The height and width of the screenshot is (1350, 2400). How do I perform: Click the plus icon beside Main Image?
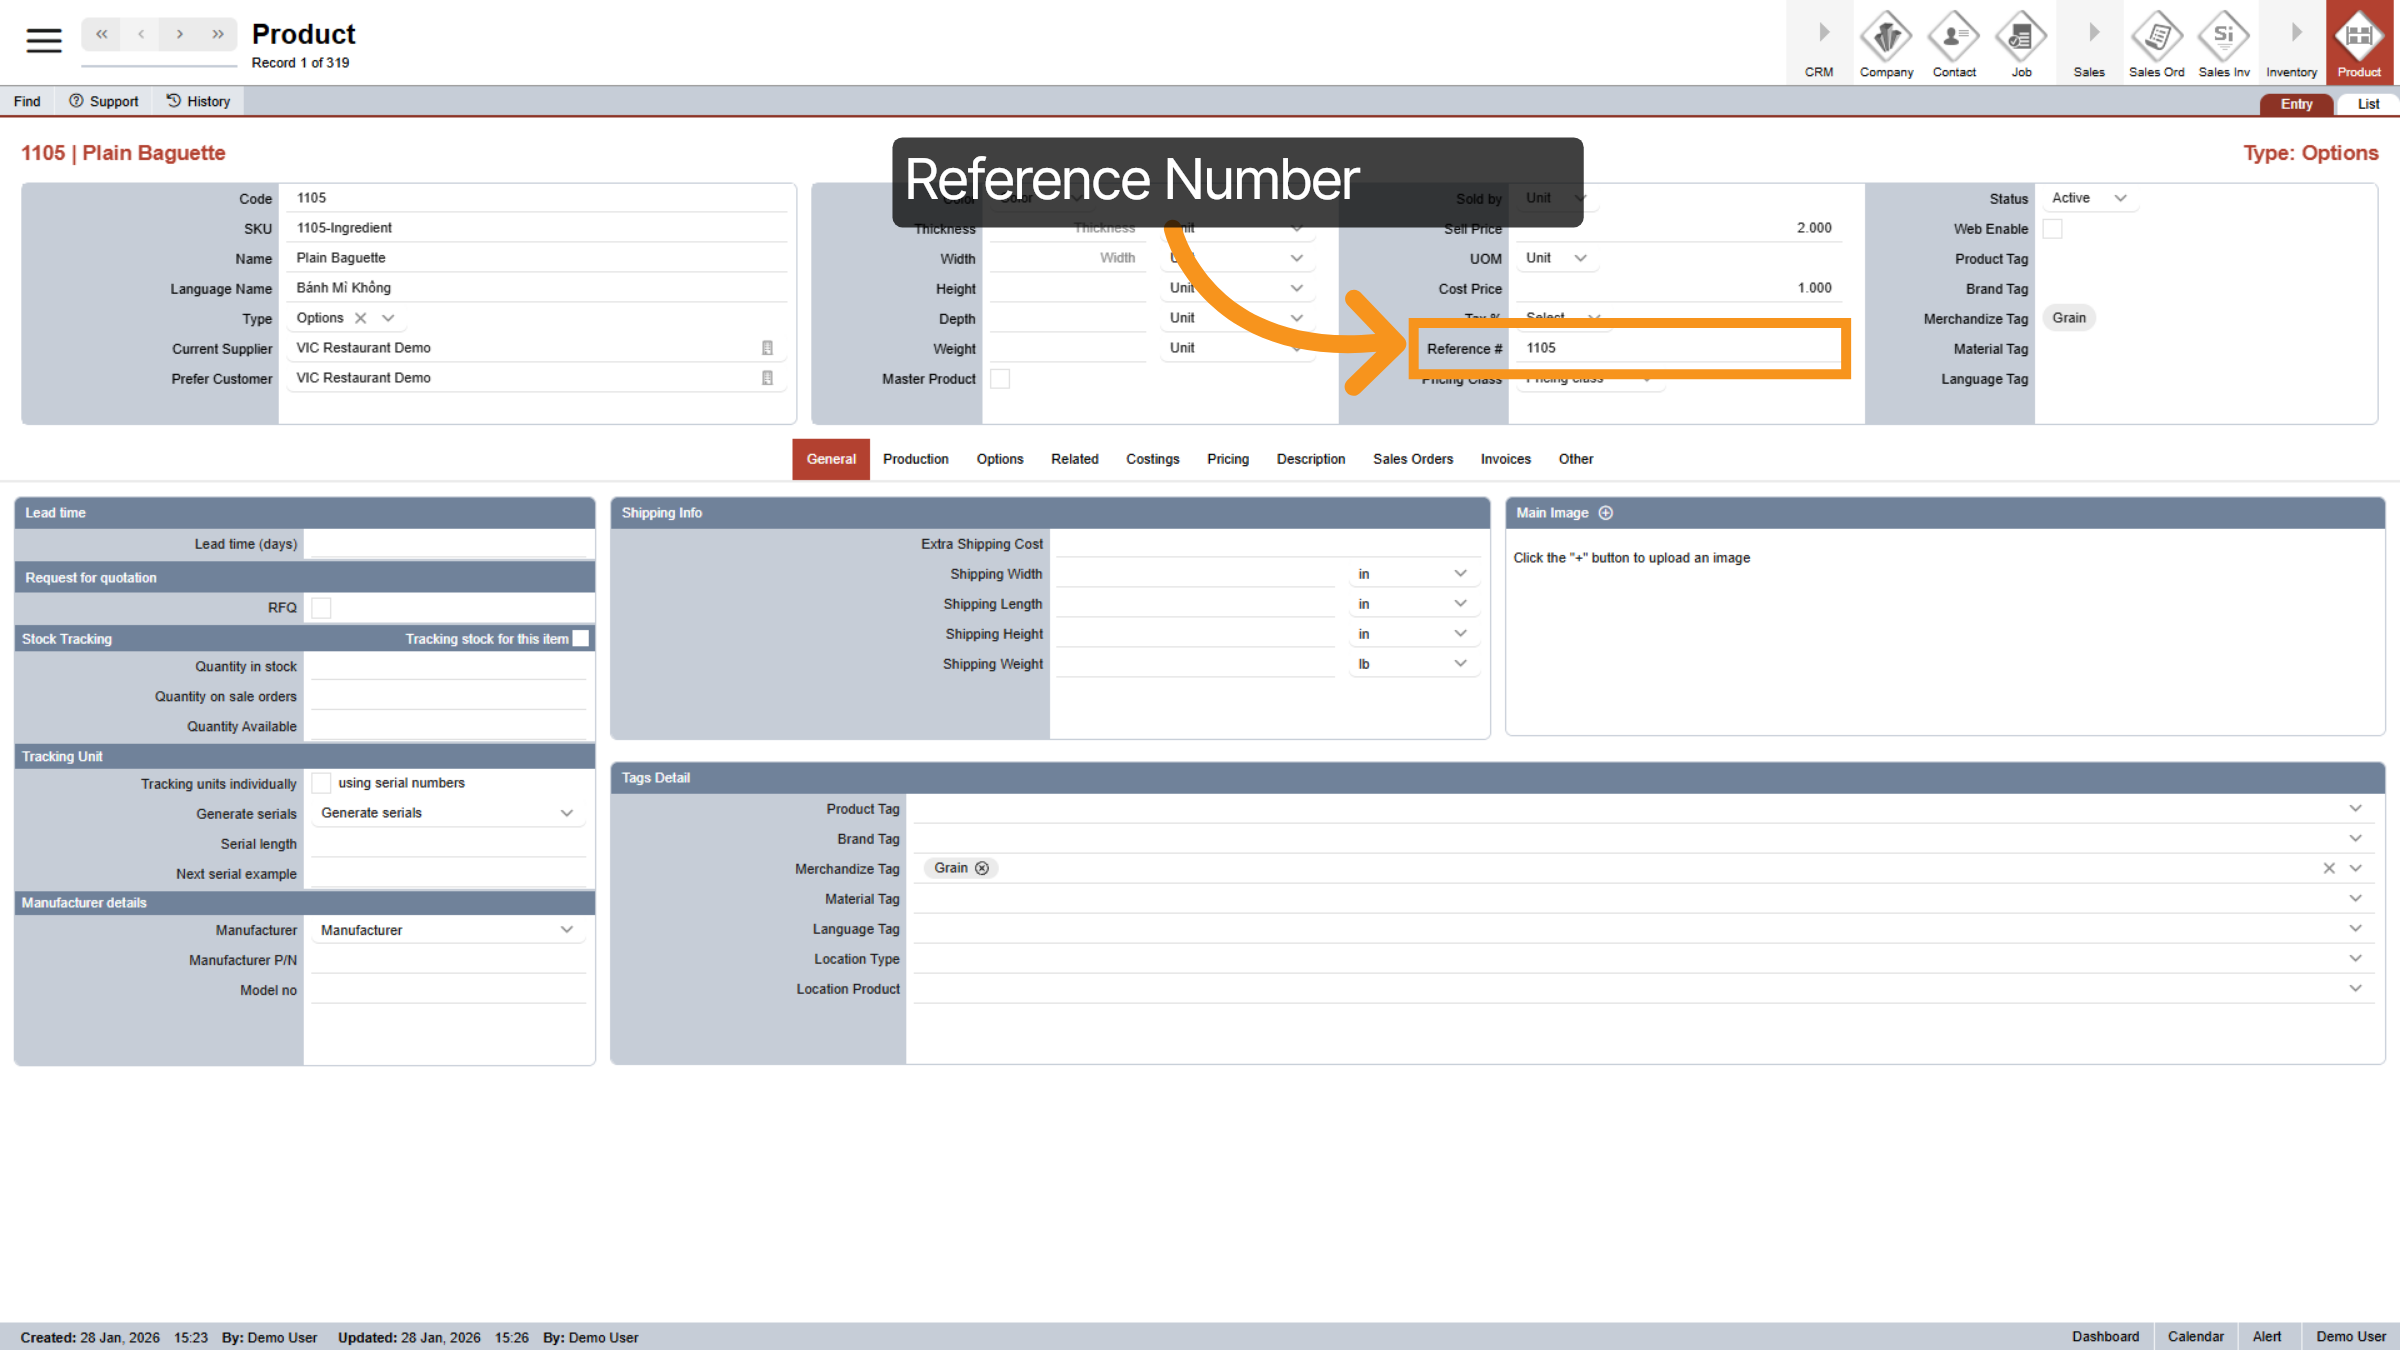[x=1606, y=513]
